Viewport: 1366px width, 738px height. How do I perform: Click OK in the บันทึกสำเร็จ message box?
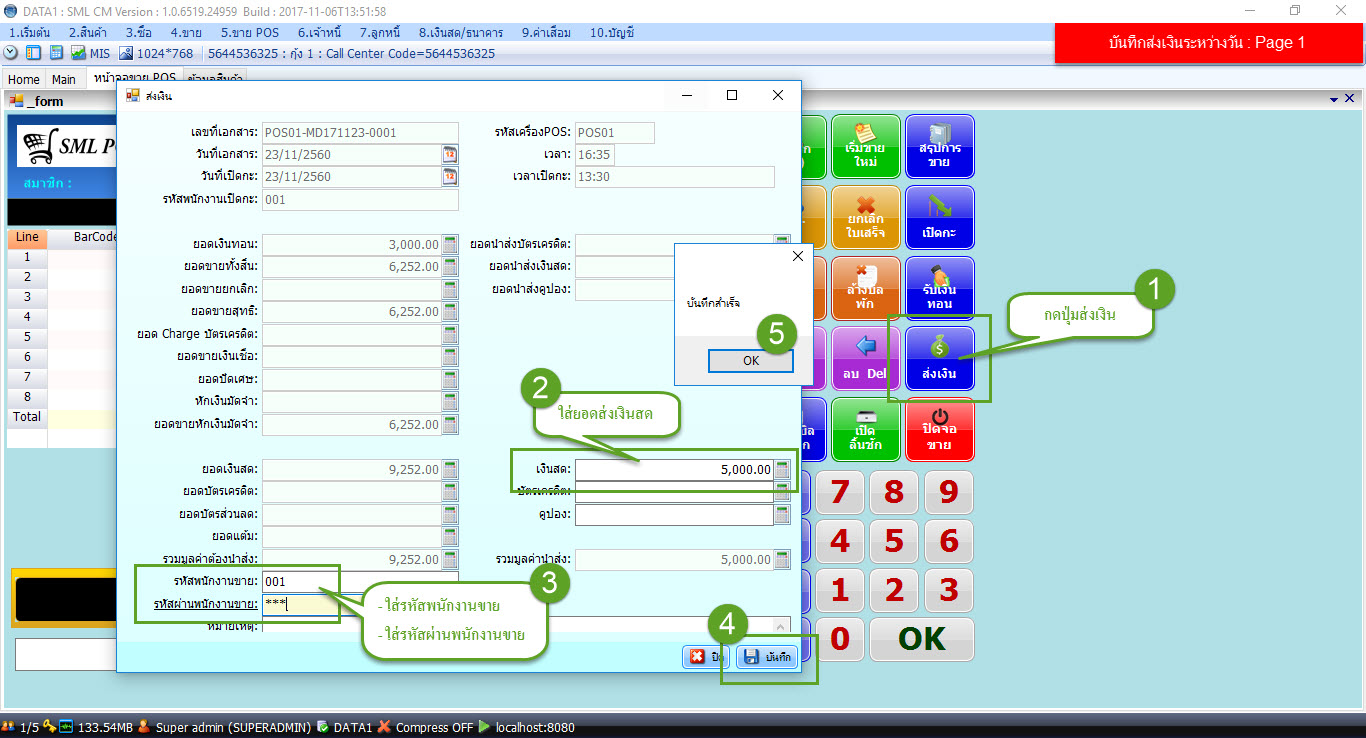tap(750, 361)
